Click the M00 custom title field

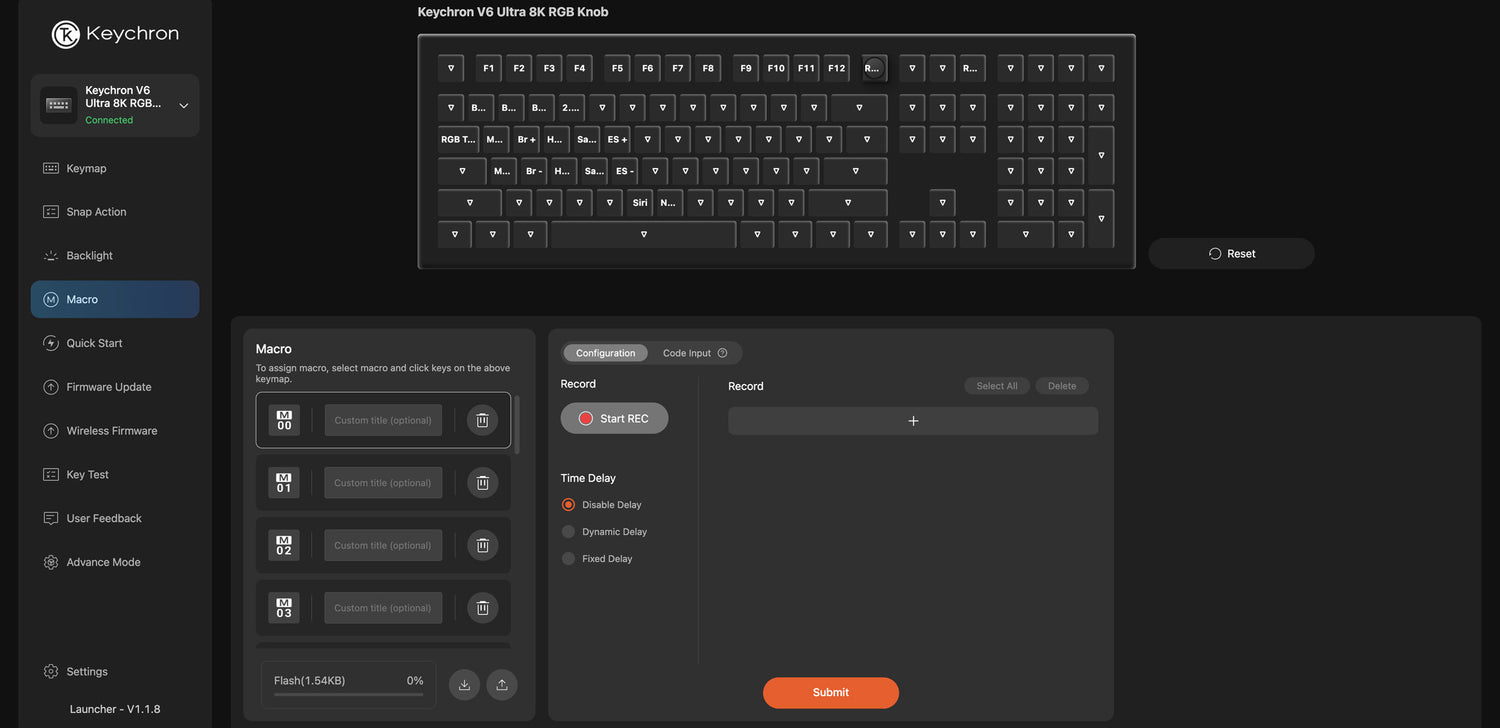pyautogui.click(x=383, y=420)
